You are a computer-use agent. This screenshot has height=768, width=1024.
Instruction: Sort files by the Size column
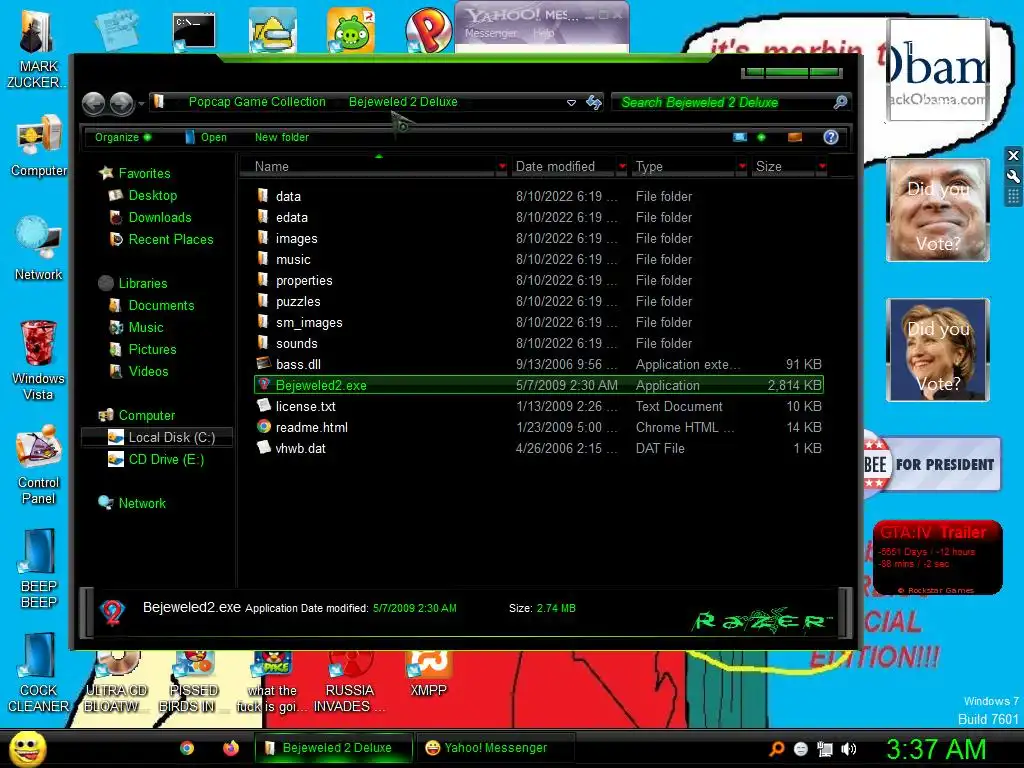[784, 167]
